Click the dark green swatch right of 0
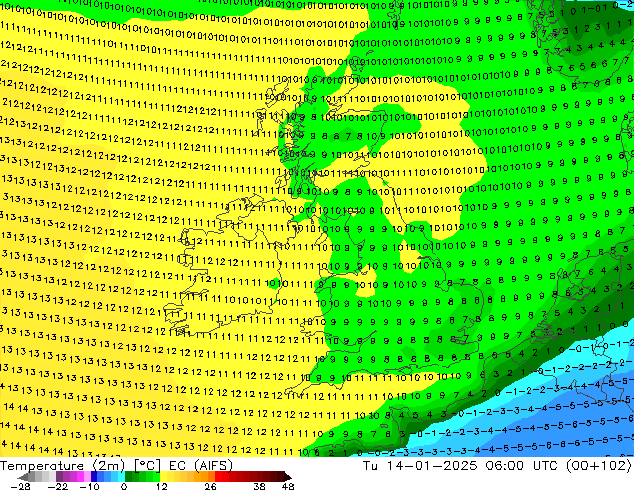The height and width of the screenshot is (490, 634). tap(129, 477)
